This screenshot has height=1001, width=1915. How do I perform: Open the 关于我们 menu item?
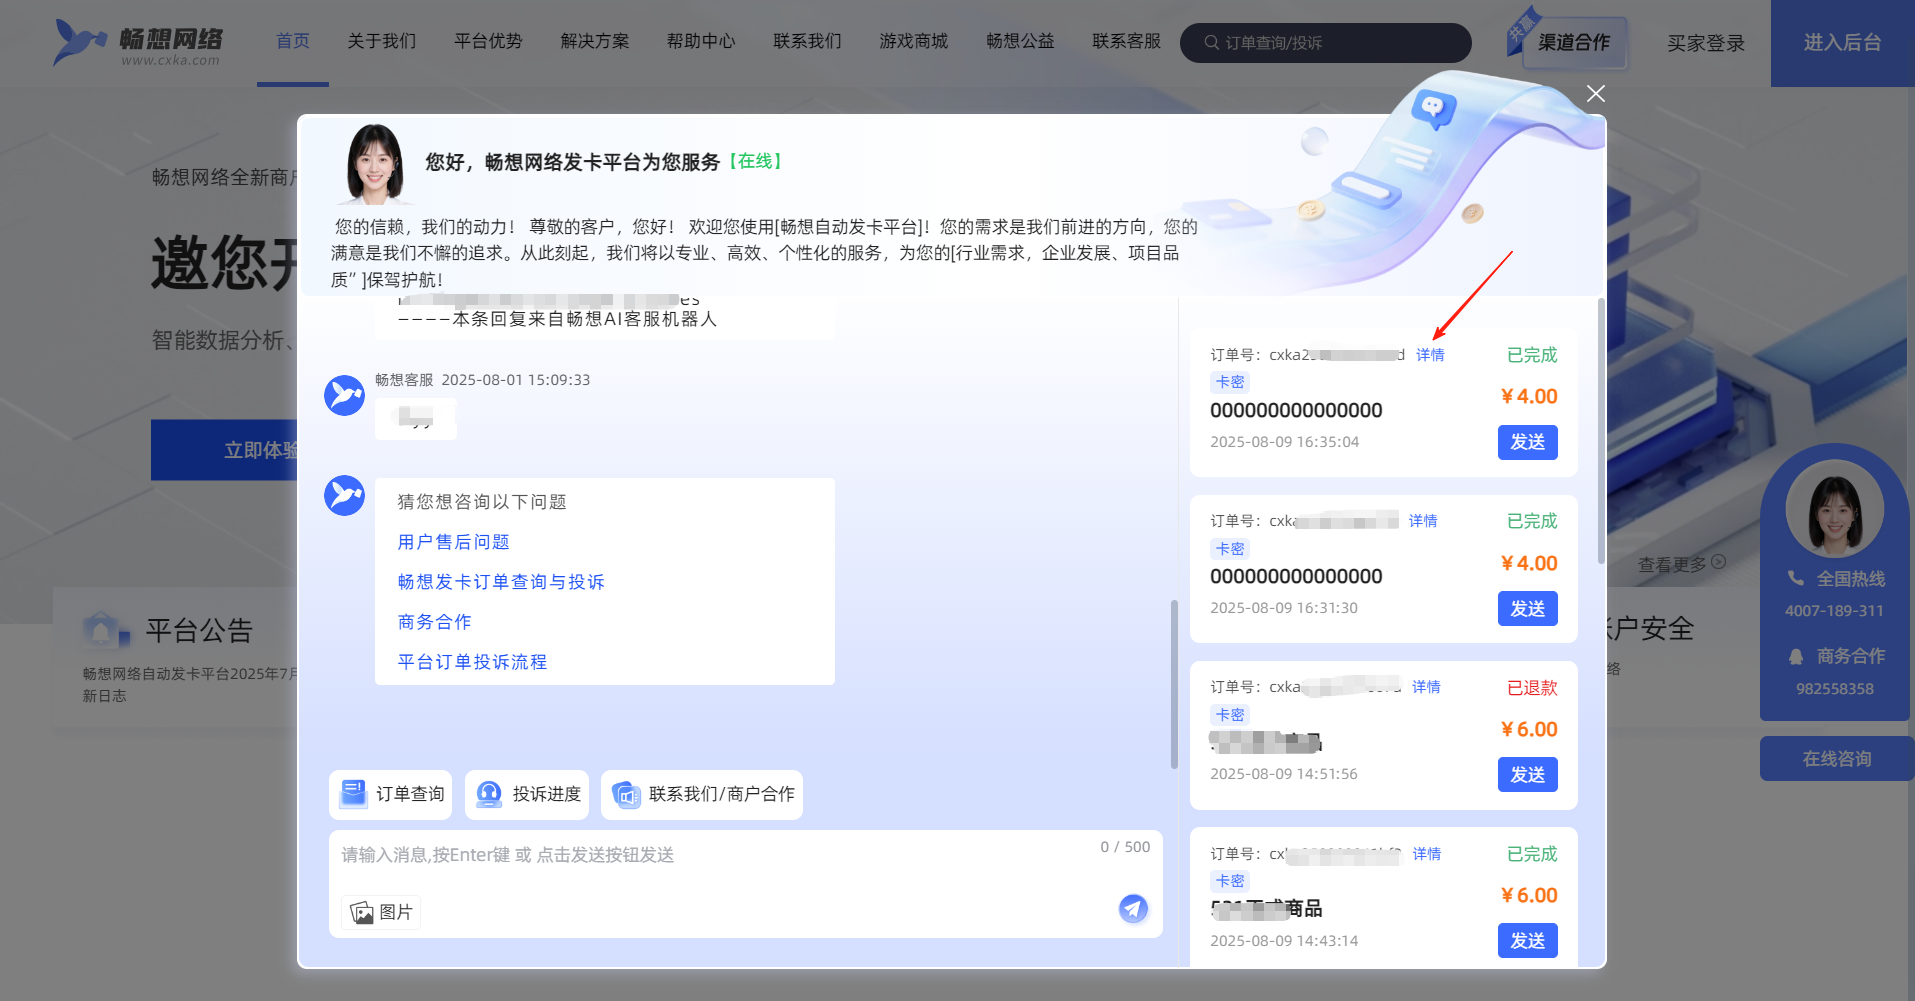coord(382,41)
